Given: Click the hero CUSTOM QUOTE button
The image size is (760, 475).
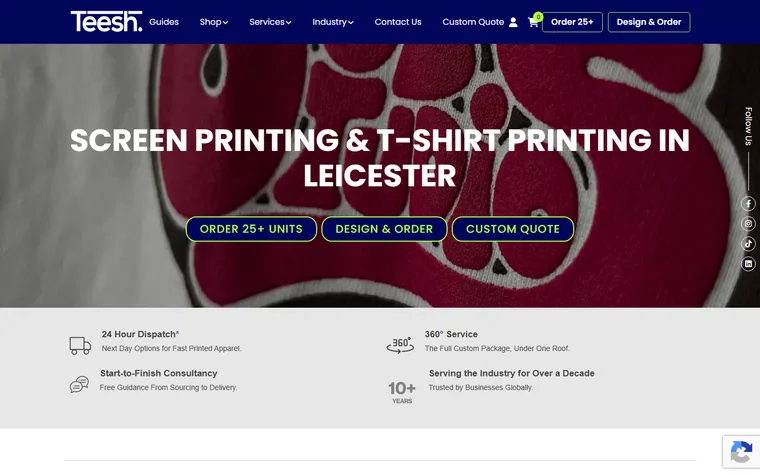Looking at the screenshot, I should 513,229.
